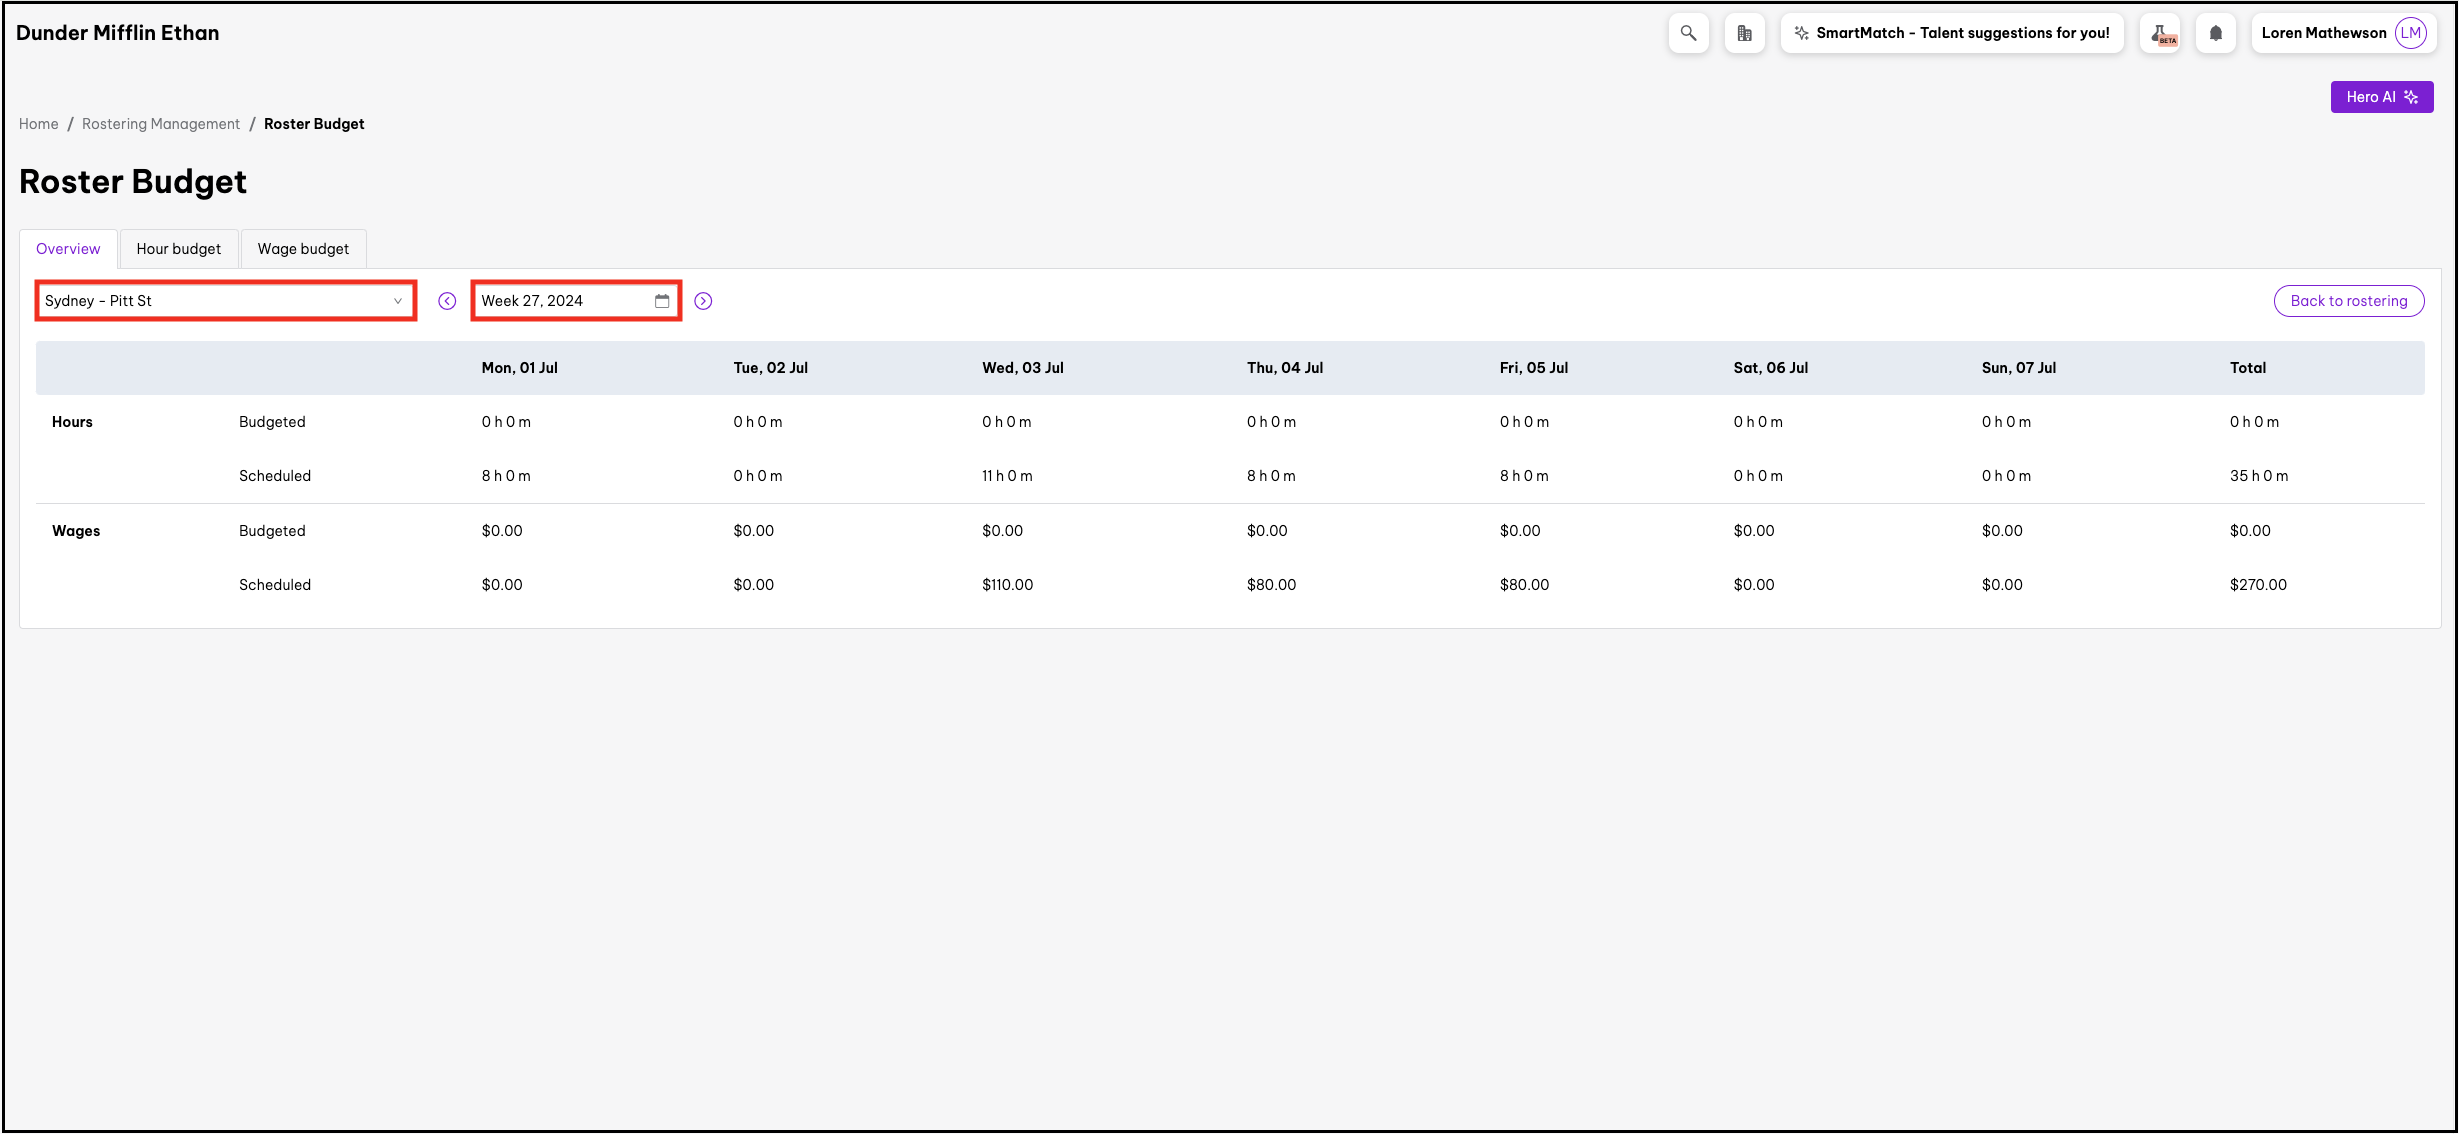Open Rostering Management breadcrumb link
Image resolution: width=2459 pixels, height=1134 pixels.
point(161,124)
